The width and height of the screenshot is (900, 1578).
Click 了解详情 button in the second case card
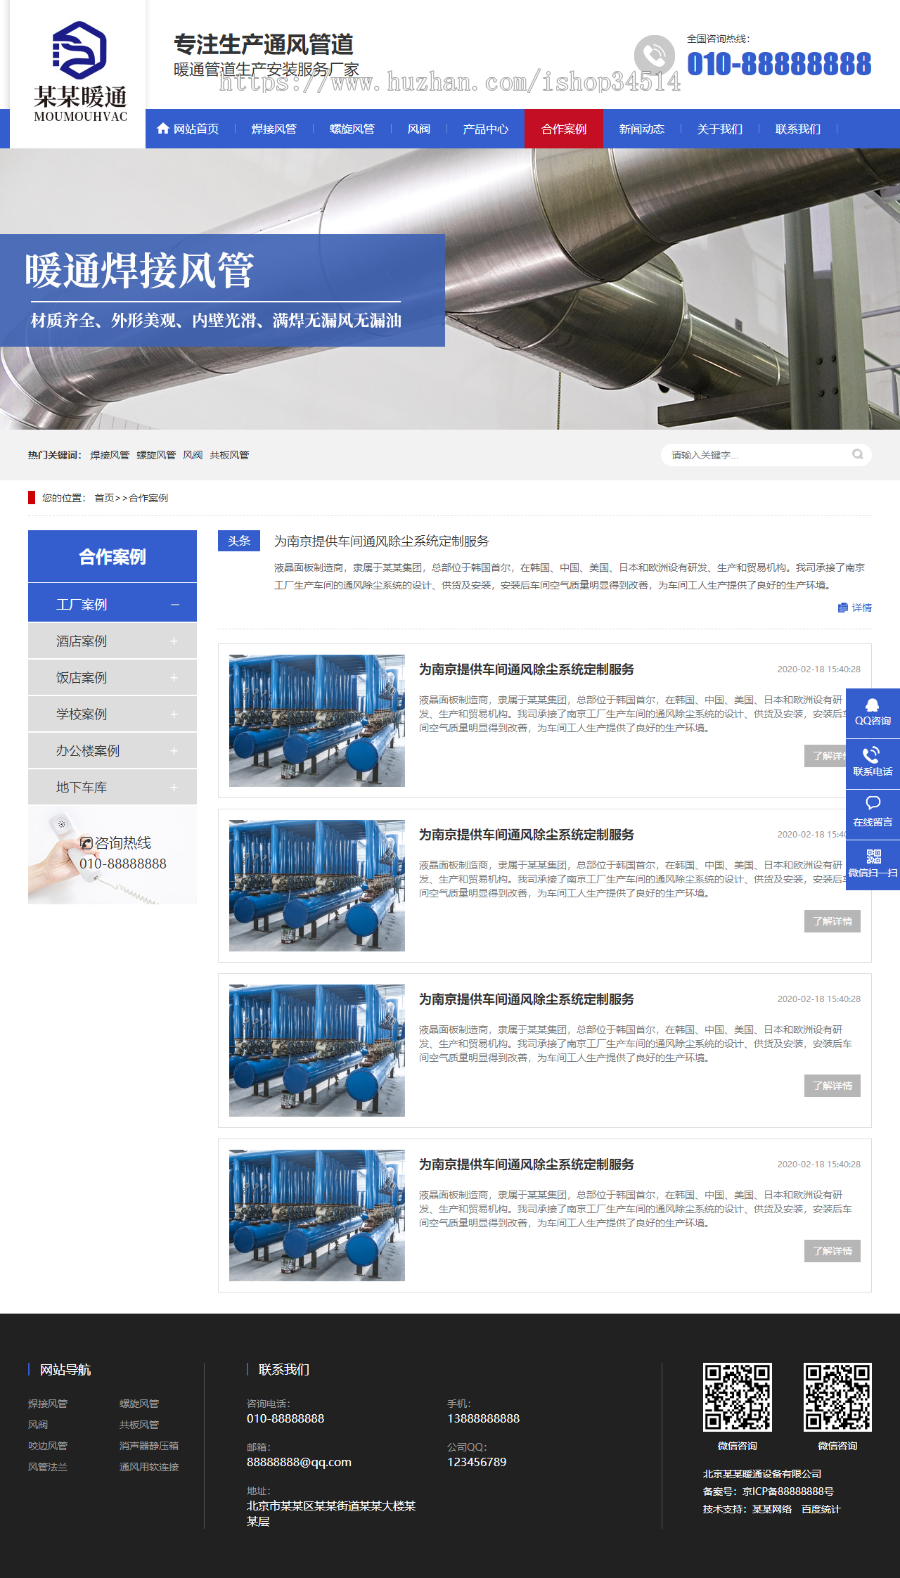[x=832, y=921]
